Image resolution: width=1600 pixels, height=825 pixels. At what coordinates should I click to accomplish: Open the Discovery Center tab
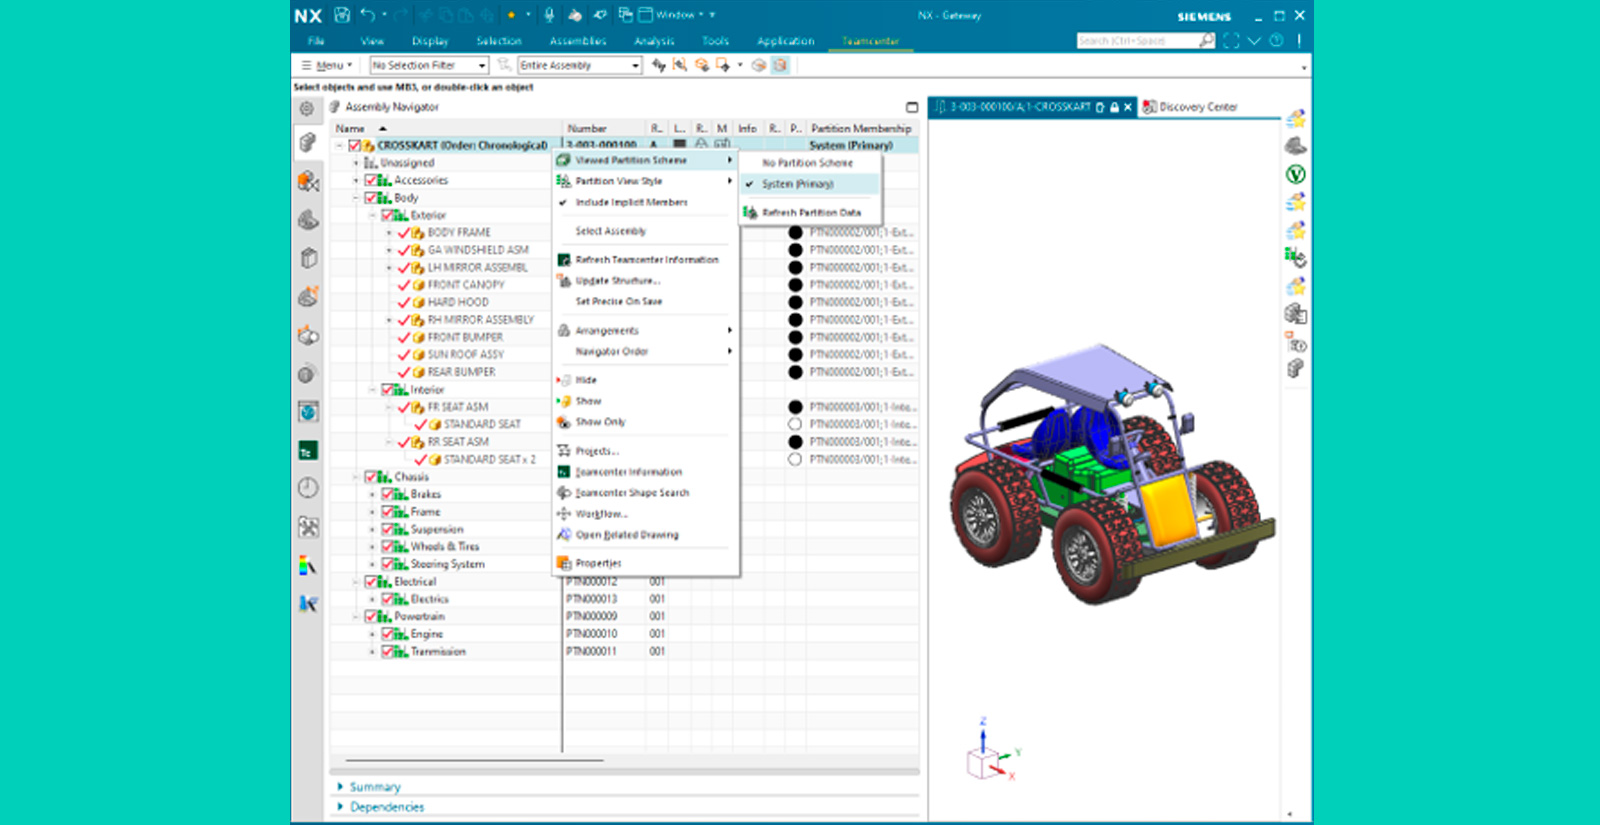coord(1197,107)
